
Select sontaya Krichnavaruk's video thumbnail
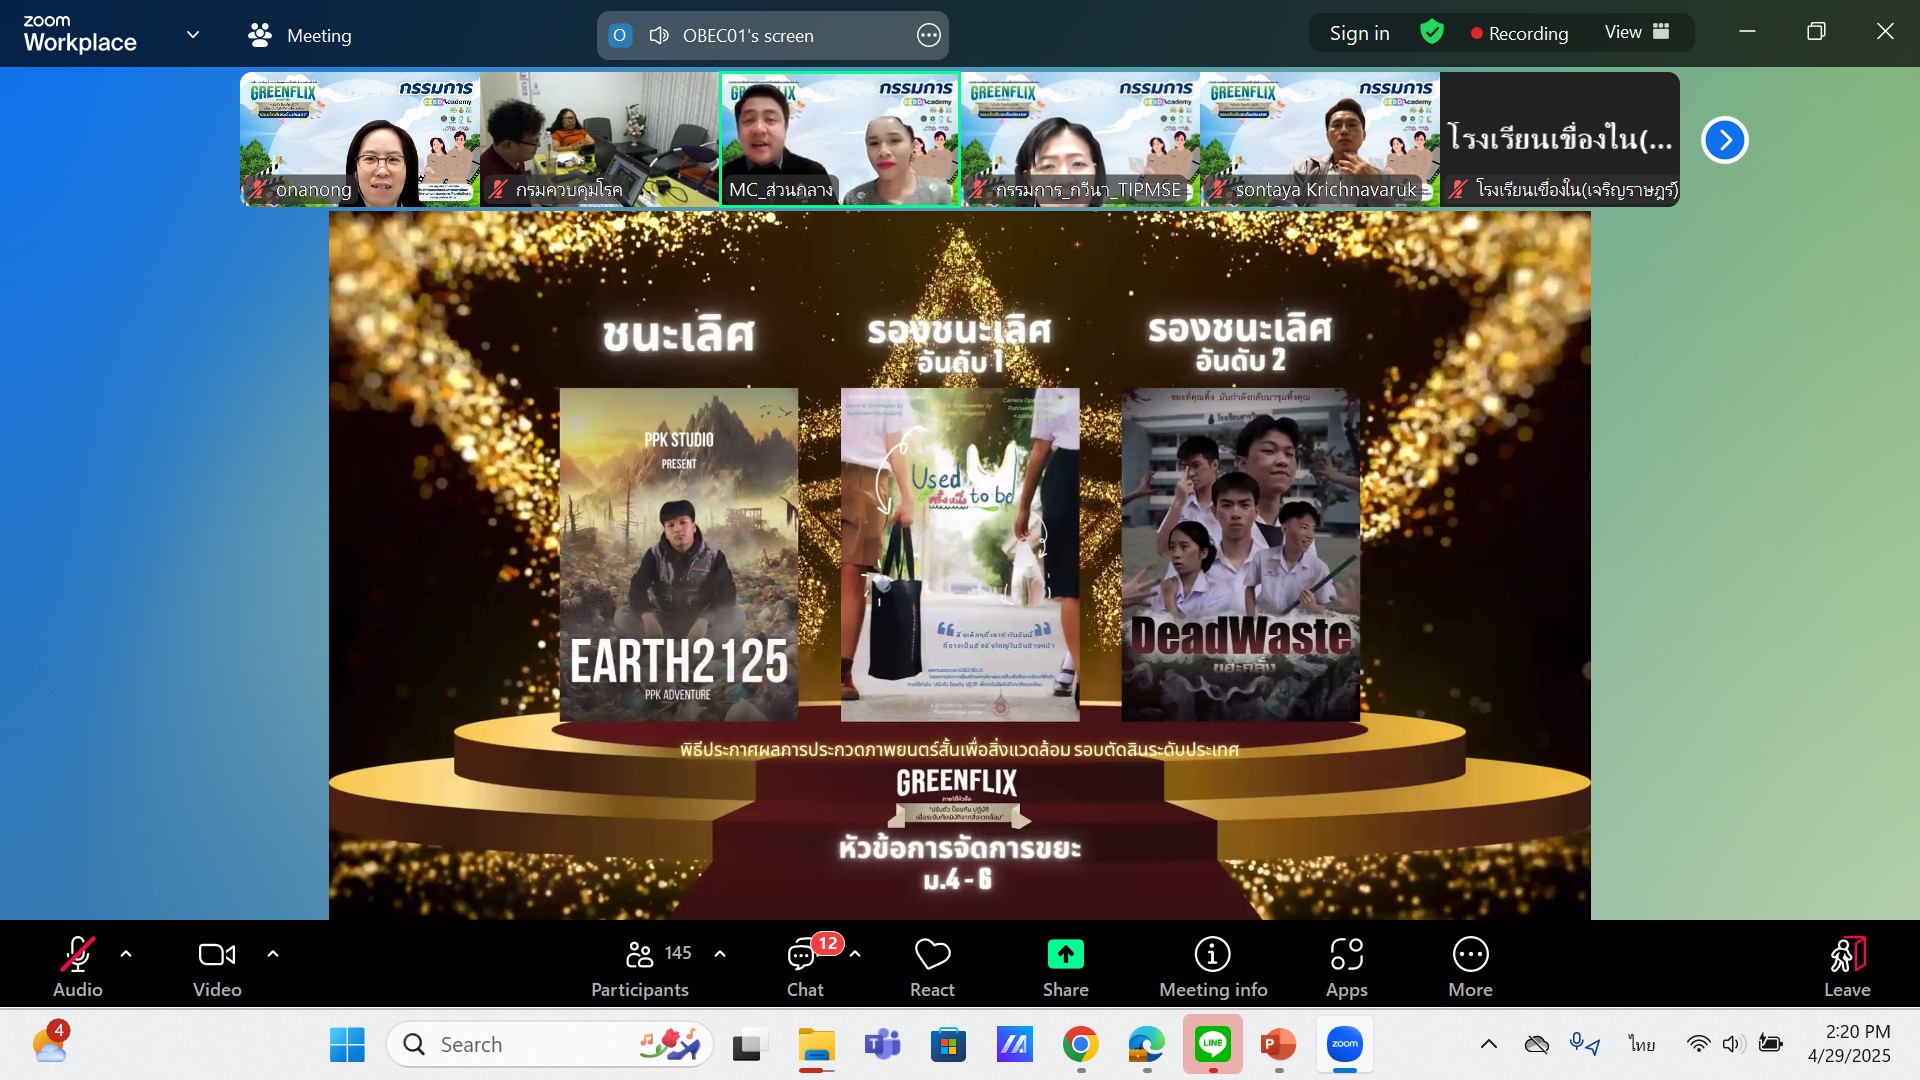point(1320,139)
